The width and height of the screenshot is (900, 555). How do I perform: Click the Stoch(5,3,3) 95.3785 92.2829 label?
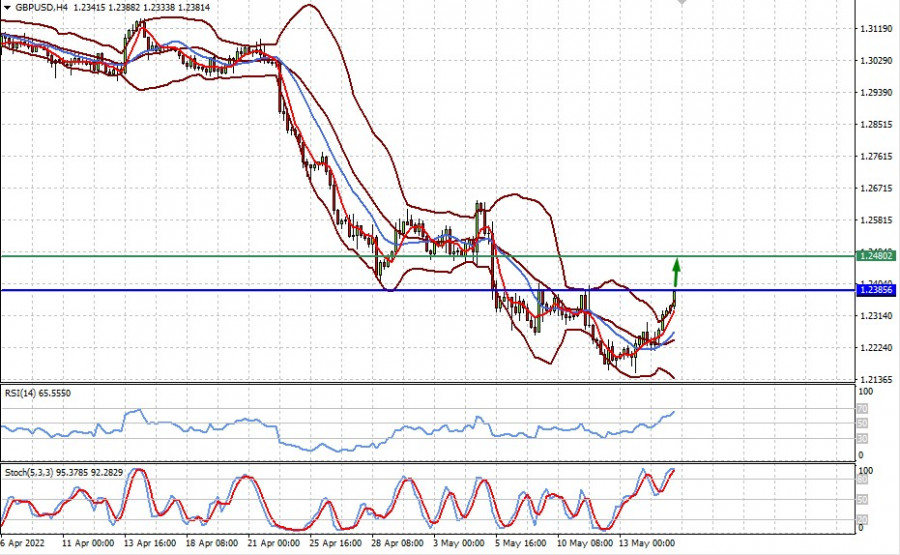click(x=64, y=472)
